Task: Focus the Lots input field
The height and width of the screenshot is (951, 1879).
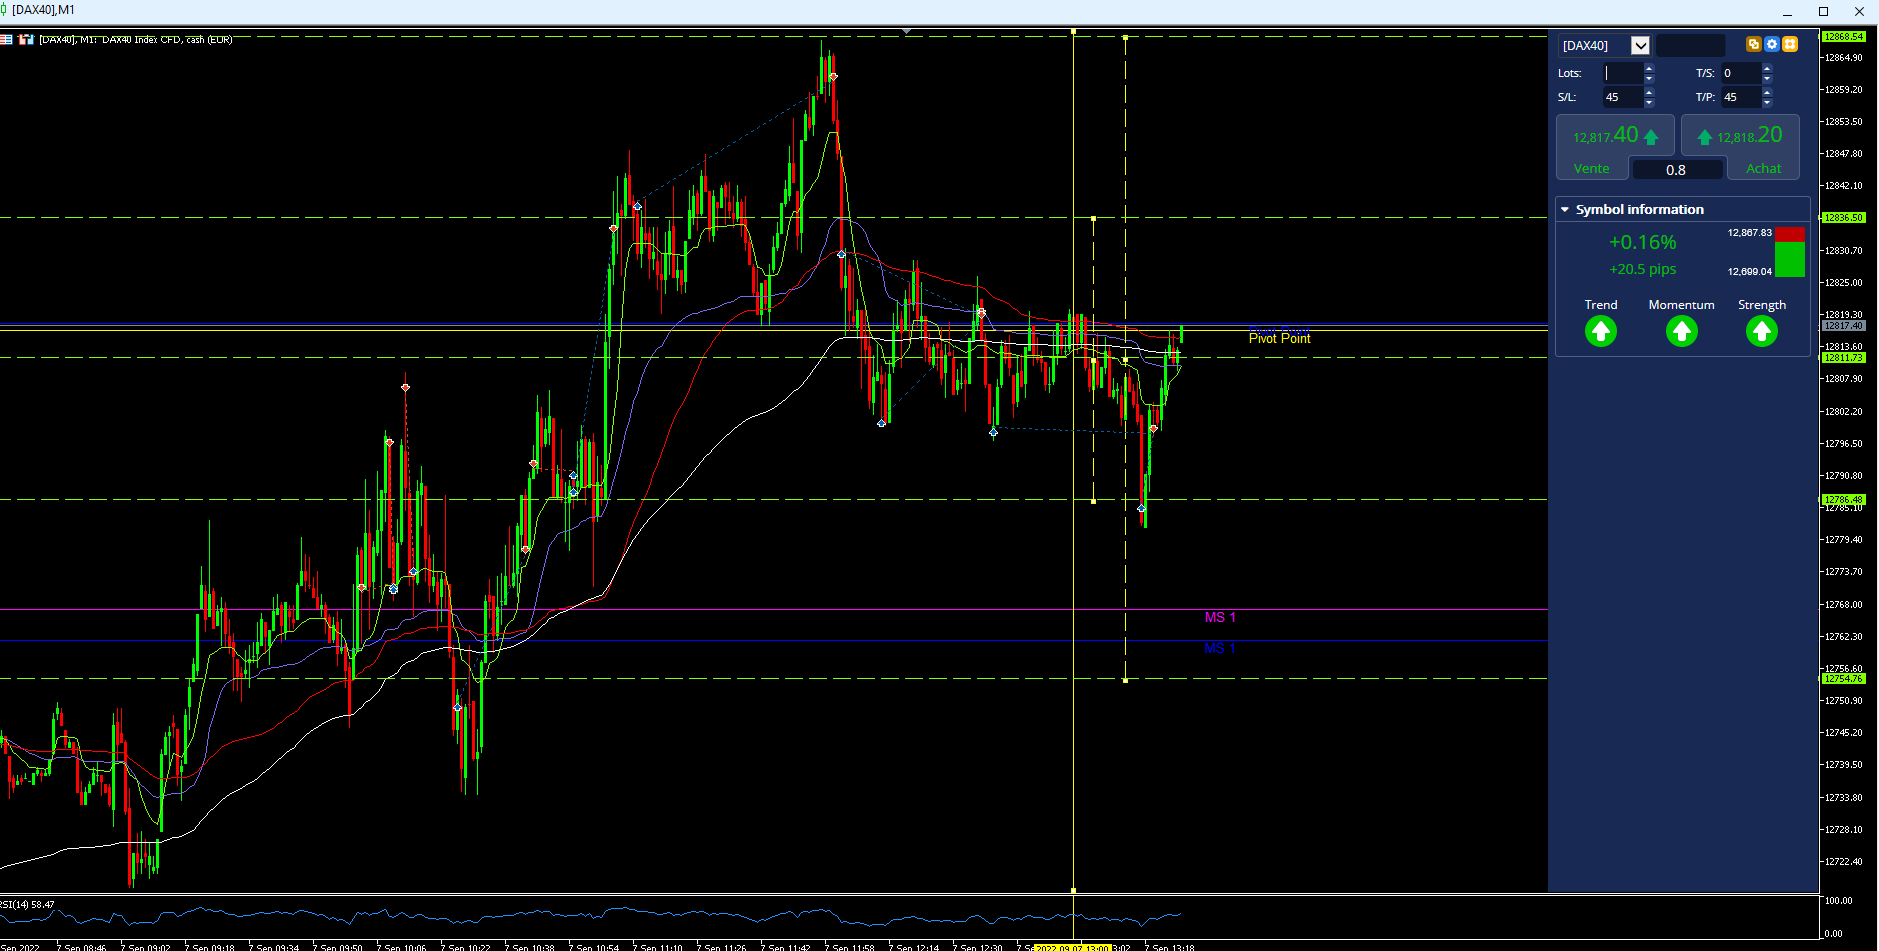Action: (1623, 73)
